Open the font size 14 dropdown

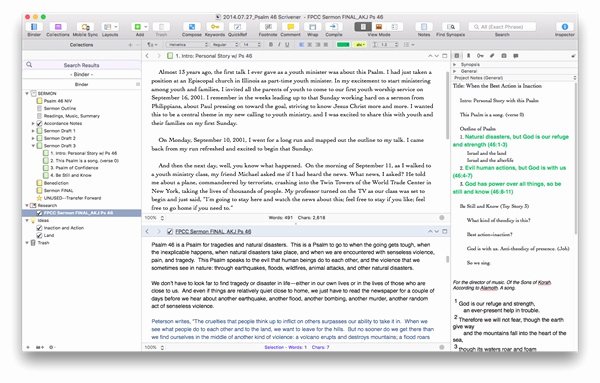click(x=252, y=45)
